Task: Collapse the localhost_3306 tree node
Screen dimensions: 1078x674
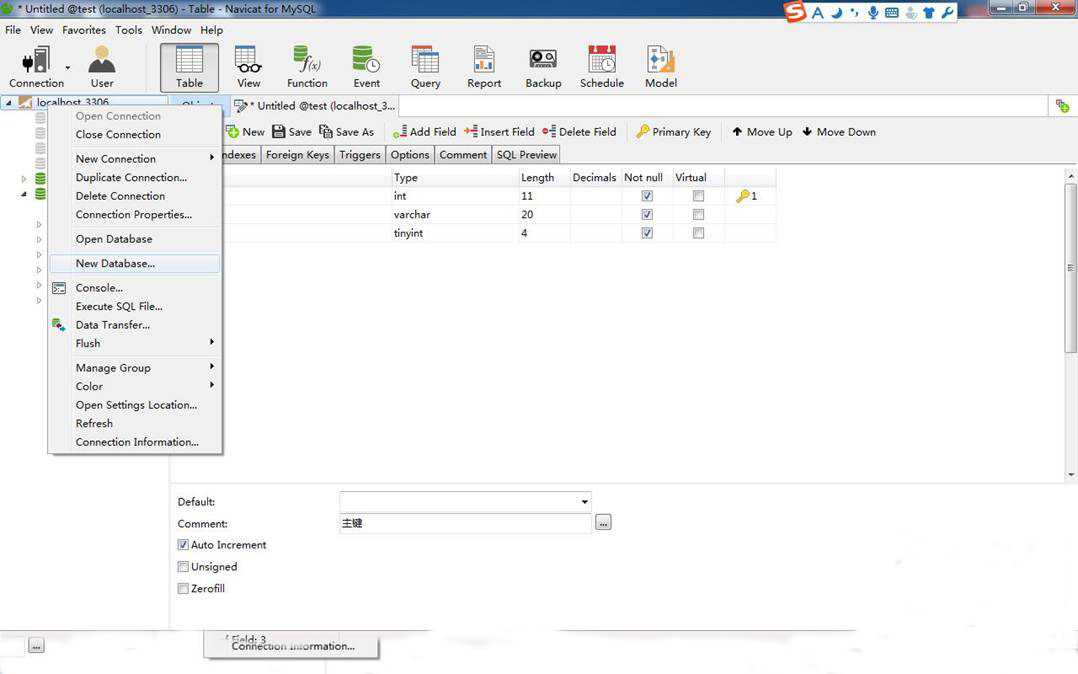Action: [x=9, y=102]
